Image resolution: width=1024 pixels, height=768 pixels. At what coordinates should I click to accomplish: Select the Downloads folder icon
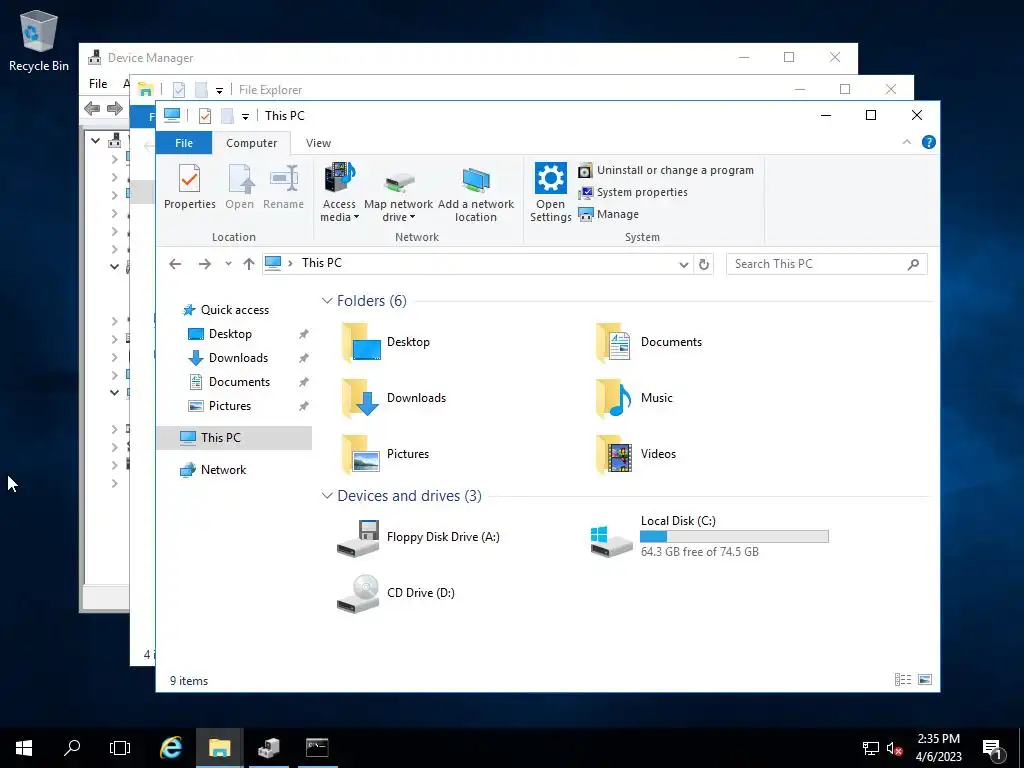pos(361,398)
